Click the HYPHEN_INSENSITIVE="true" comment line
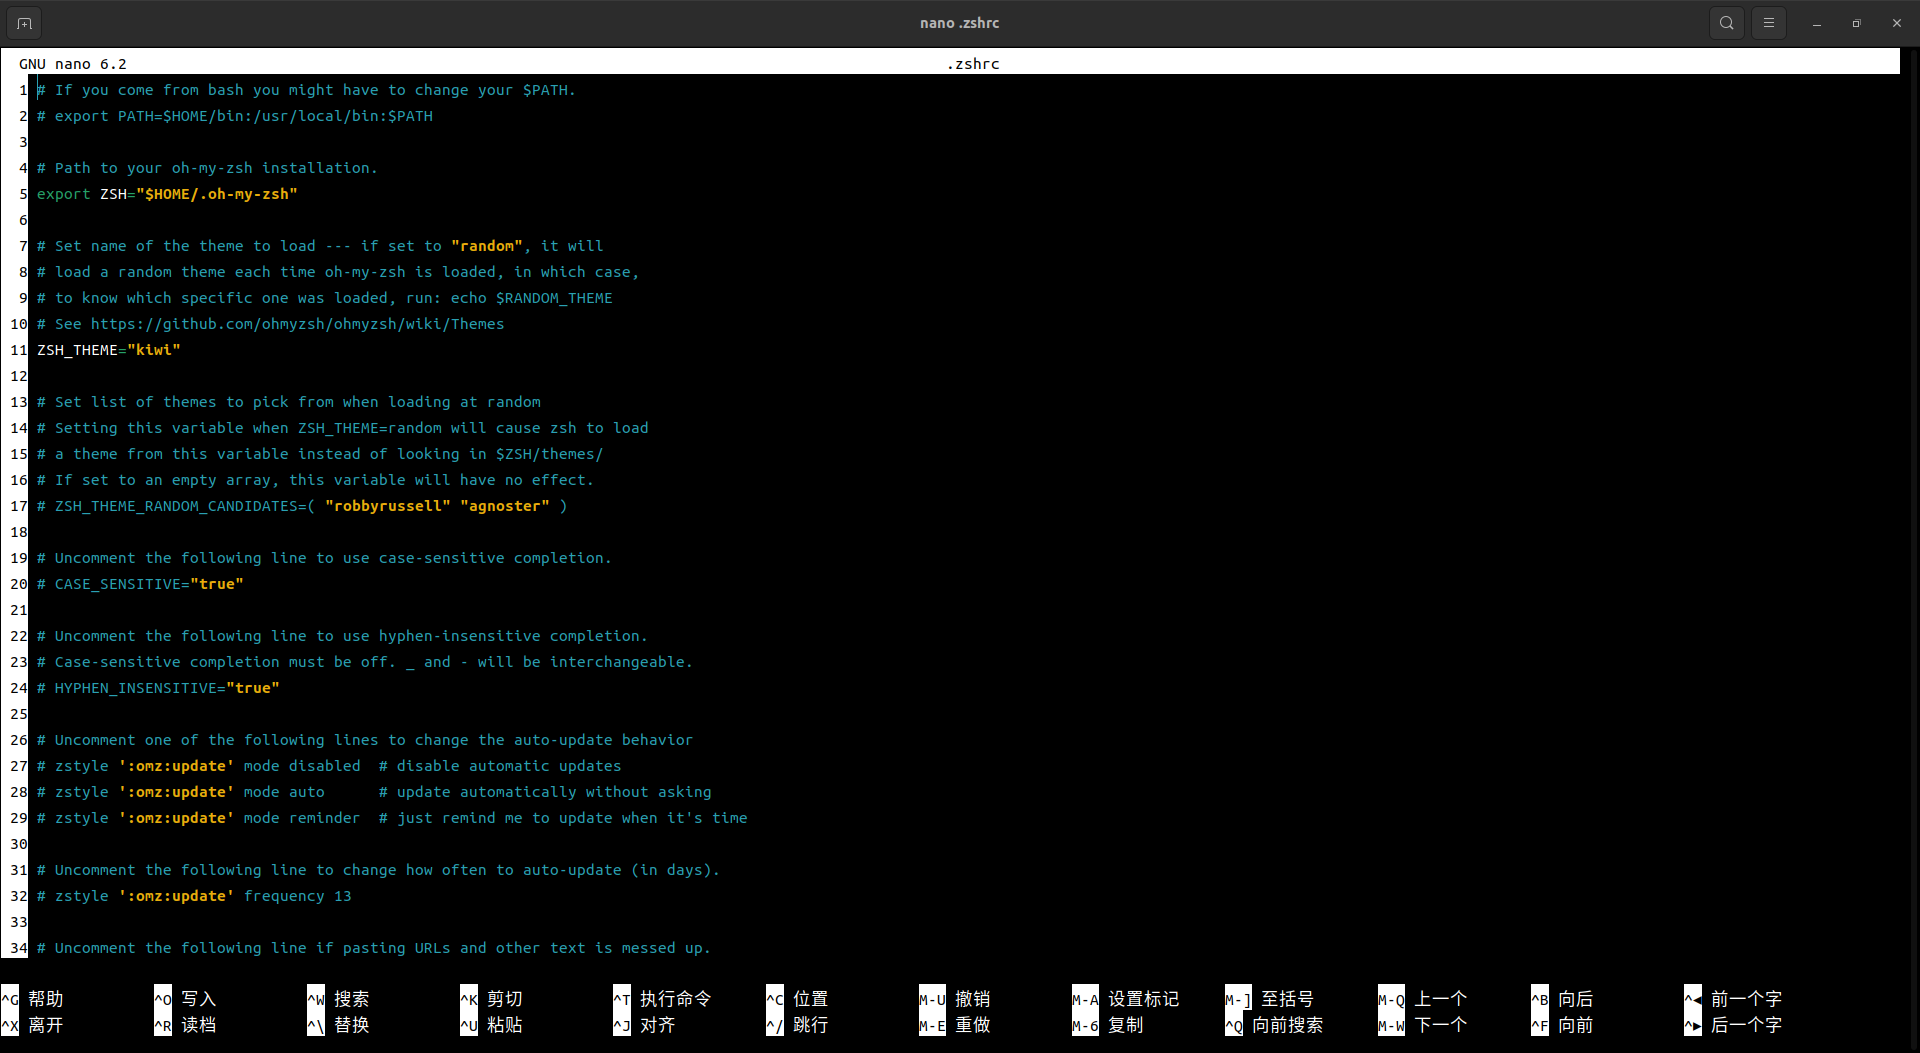The width and height of the screenshot is (1920, 1053). click(158, 688)
